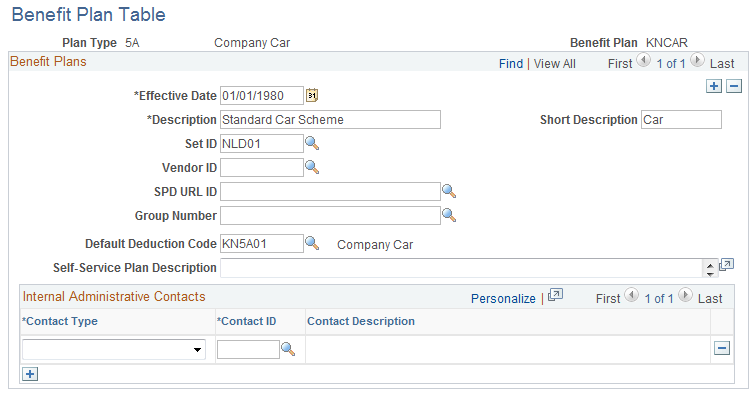The height and width of the screenshot is (395, 756).
Task: Add a new Benefit Plans row
Action: pyautogui.click(x=714, y=86)
